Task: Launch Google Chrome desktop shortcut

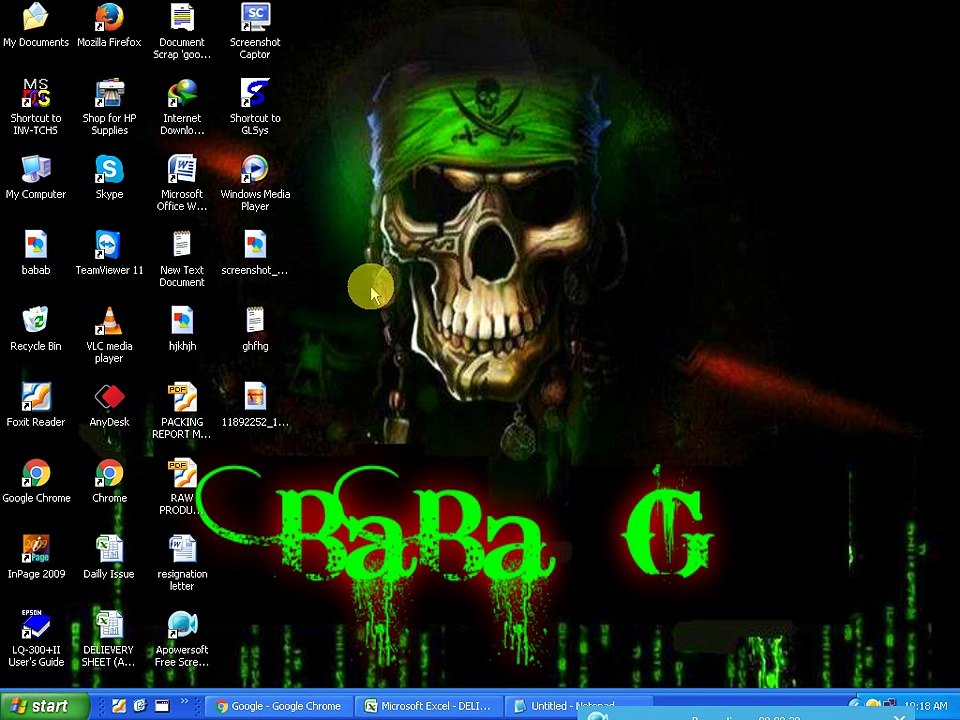Action: point(36,481)
